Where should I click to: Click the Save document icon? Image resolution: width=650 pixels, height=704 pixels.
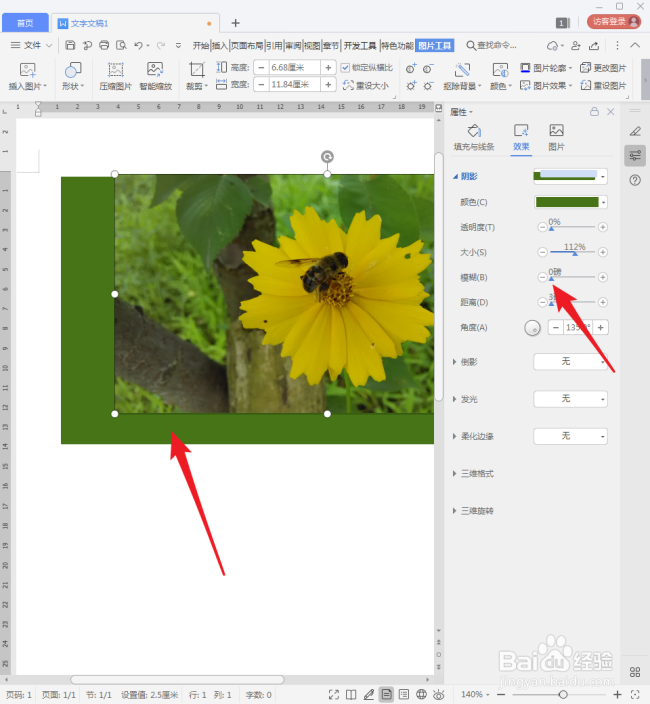[70, 45]
